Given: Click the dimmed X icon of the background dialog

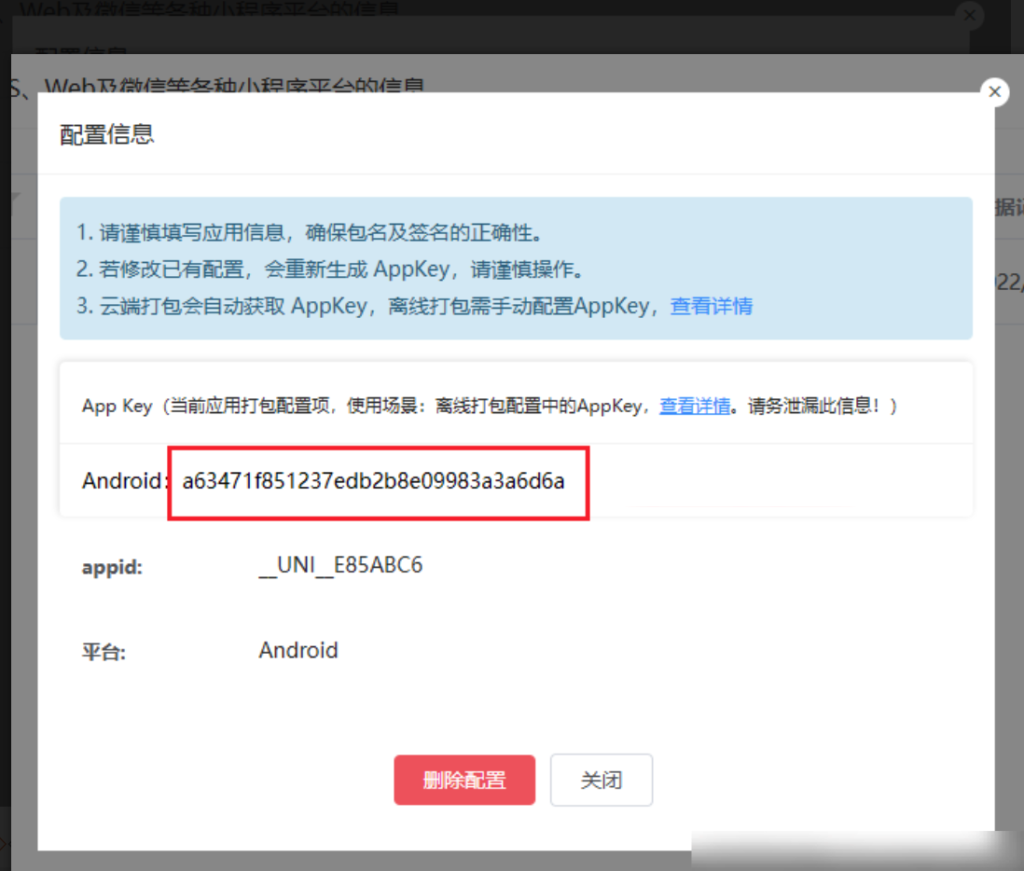Looking at the screenshot, I should [968, 15].
